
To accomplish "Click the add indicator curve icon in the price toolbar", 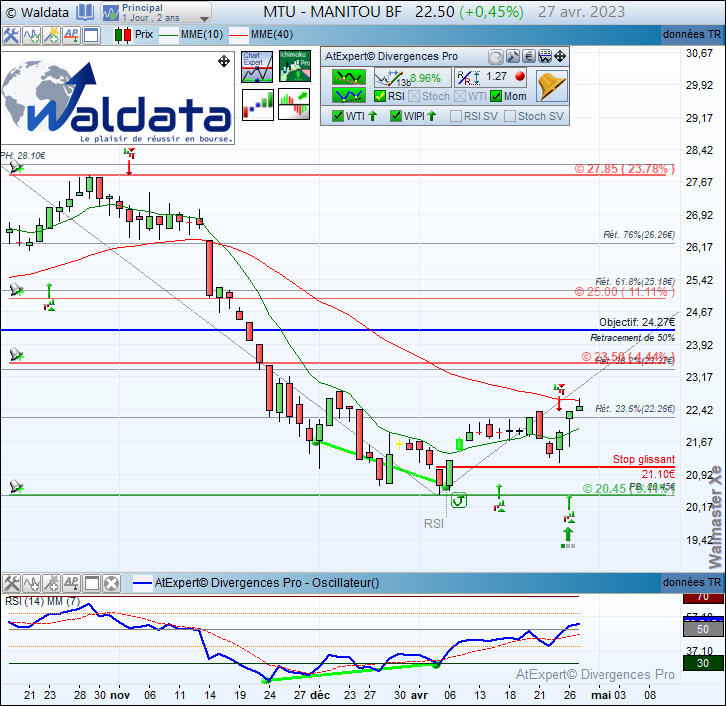I will tap(31, 35).
